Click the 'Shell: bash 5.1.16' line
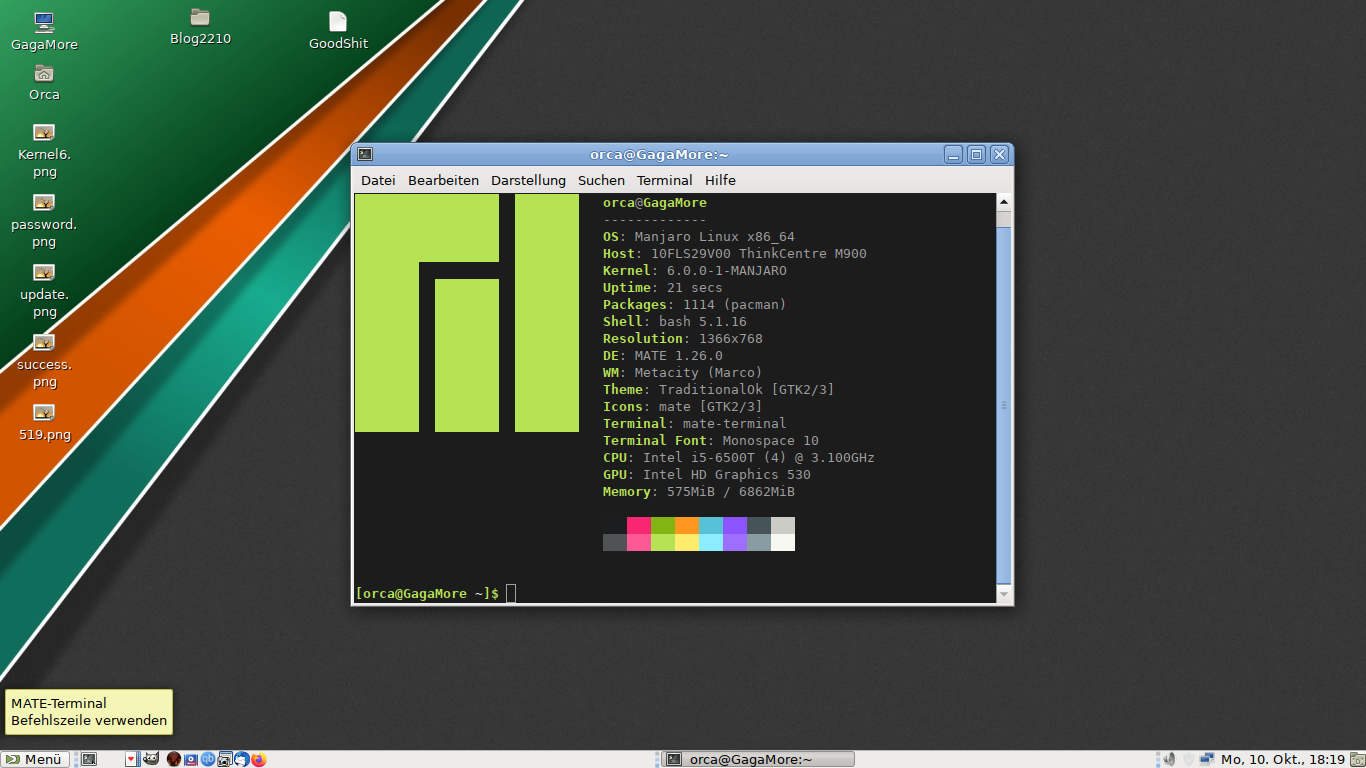 point(675,322)
